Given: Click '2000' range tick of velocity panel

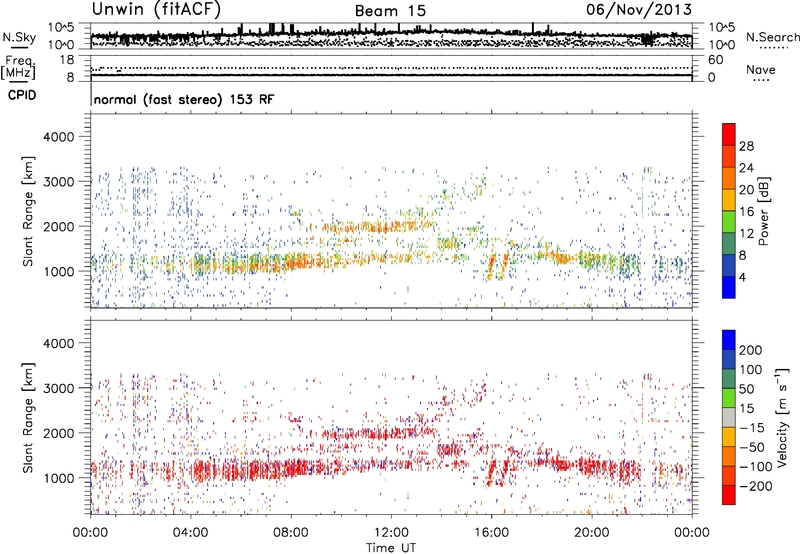Looking at the screenshot, I should tap(59, 433).
